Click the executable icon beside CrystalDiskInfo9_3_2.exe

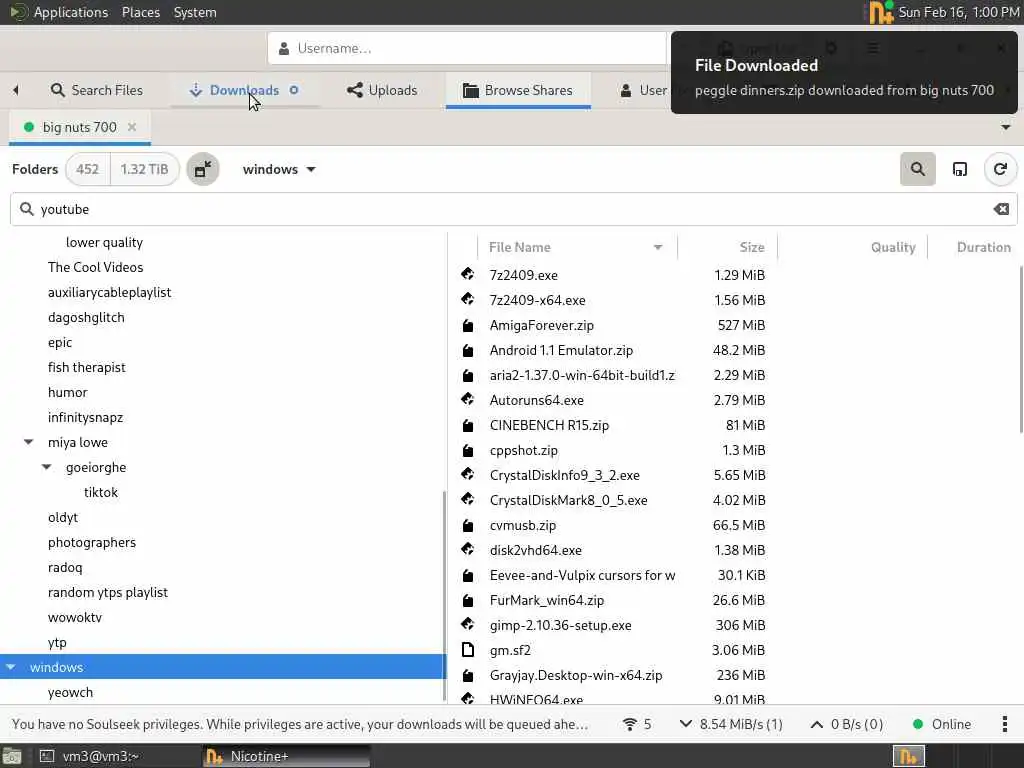468,474
